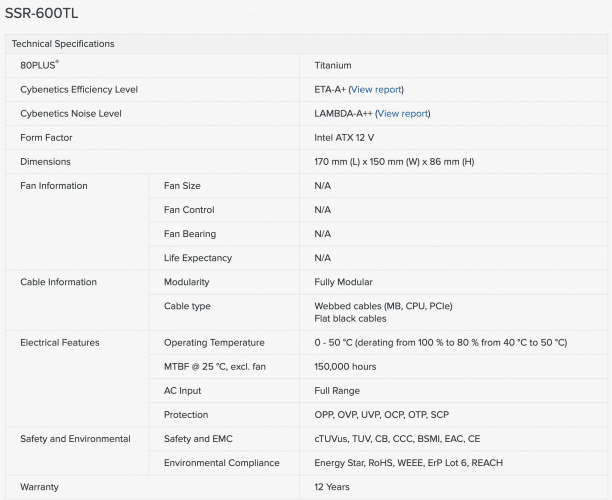Image resolution: width=612 pixels, height=500 pixels.
Task: Click the Titanium rating value
Action: [x=333, y=65]
